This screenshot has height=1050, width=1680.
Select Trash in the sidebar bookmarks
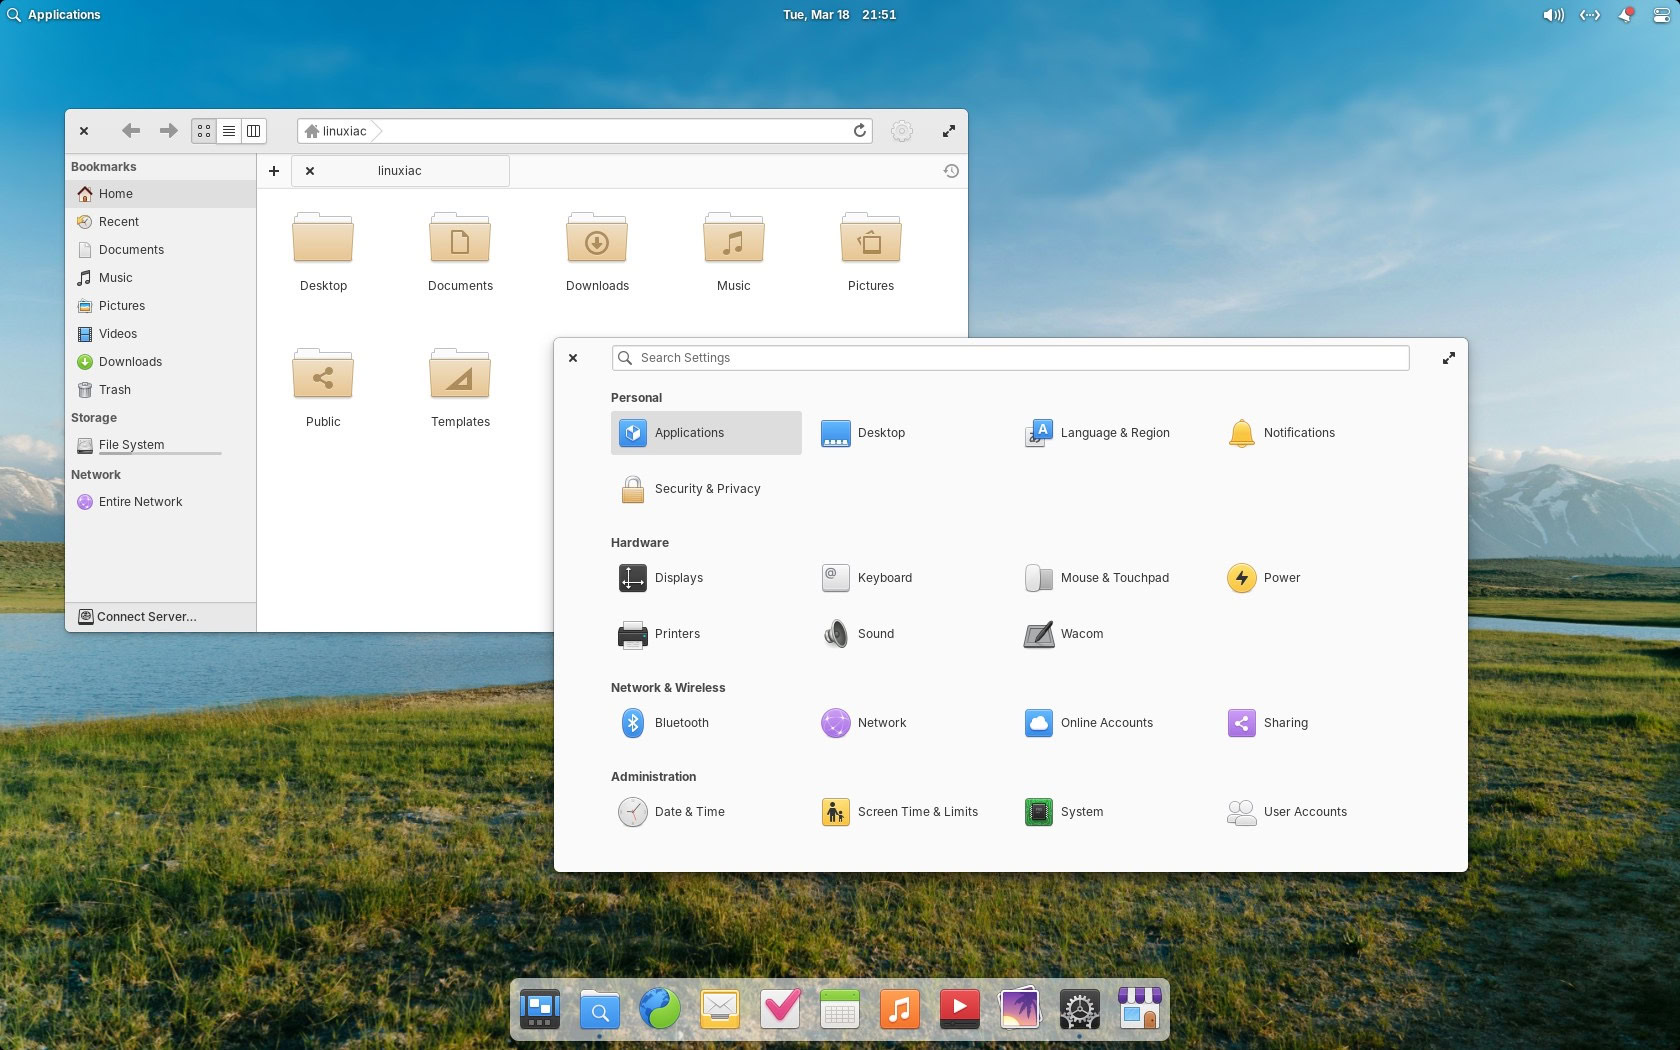click(114, 390)
